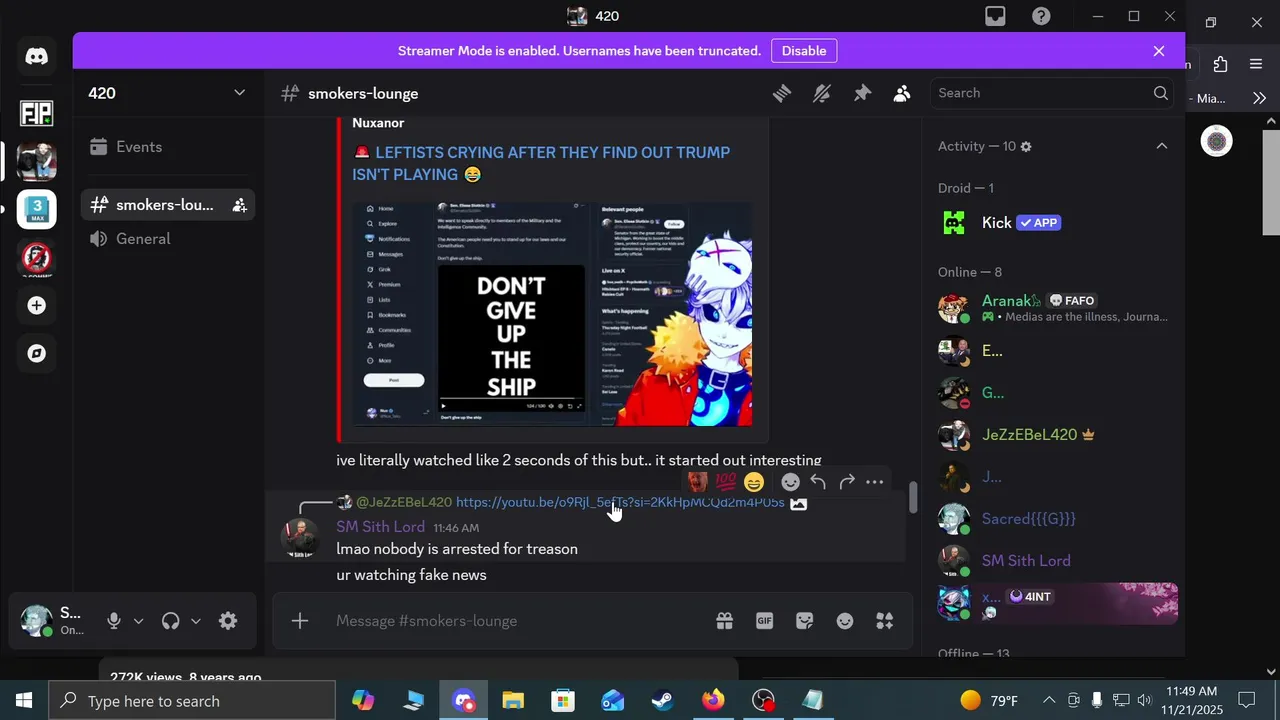Open emoji picker in message bar

[845, 621]
